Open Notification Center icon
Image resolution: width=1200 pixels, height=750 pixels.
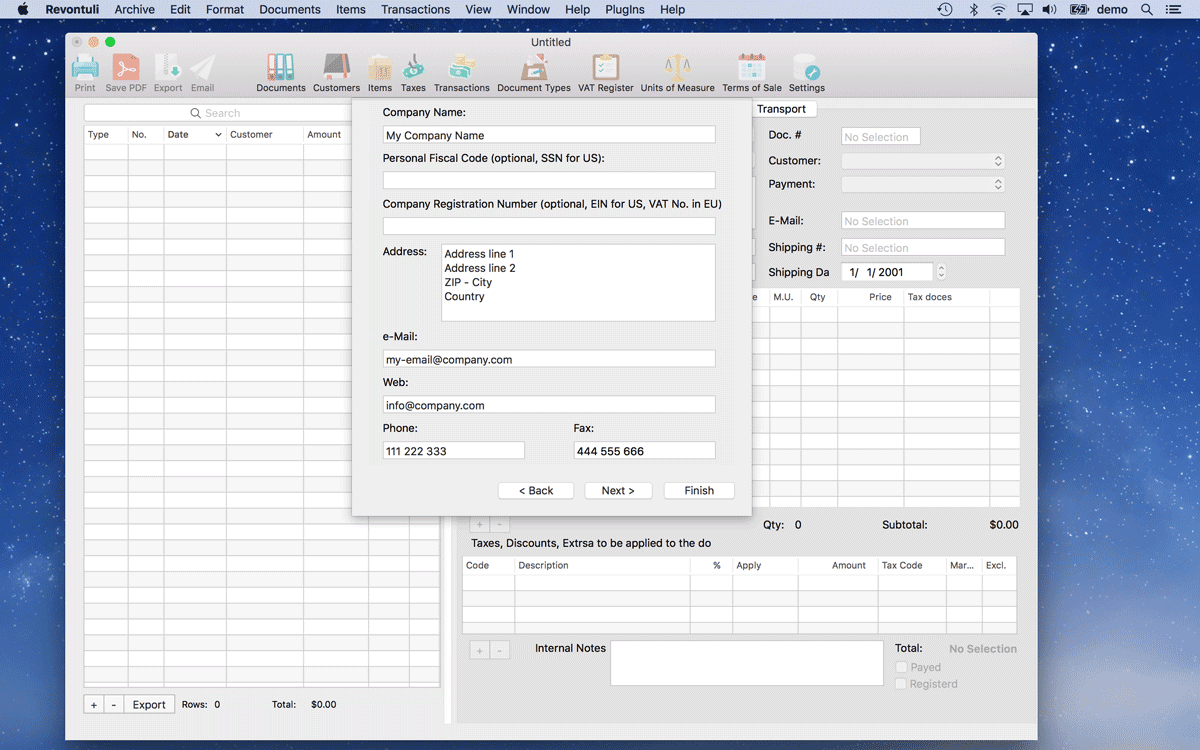tap(1174, 9)
